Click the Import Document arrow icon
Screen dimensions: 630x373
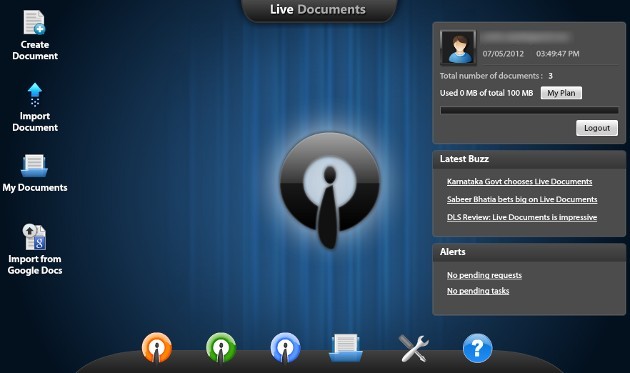point(35,95)
